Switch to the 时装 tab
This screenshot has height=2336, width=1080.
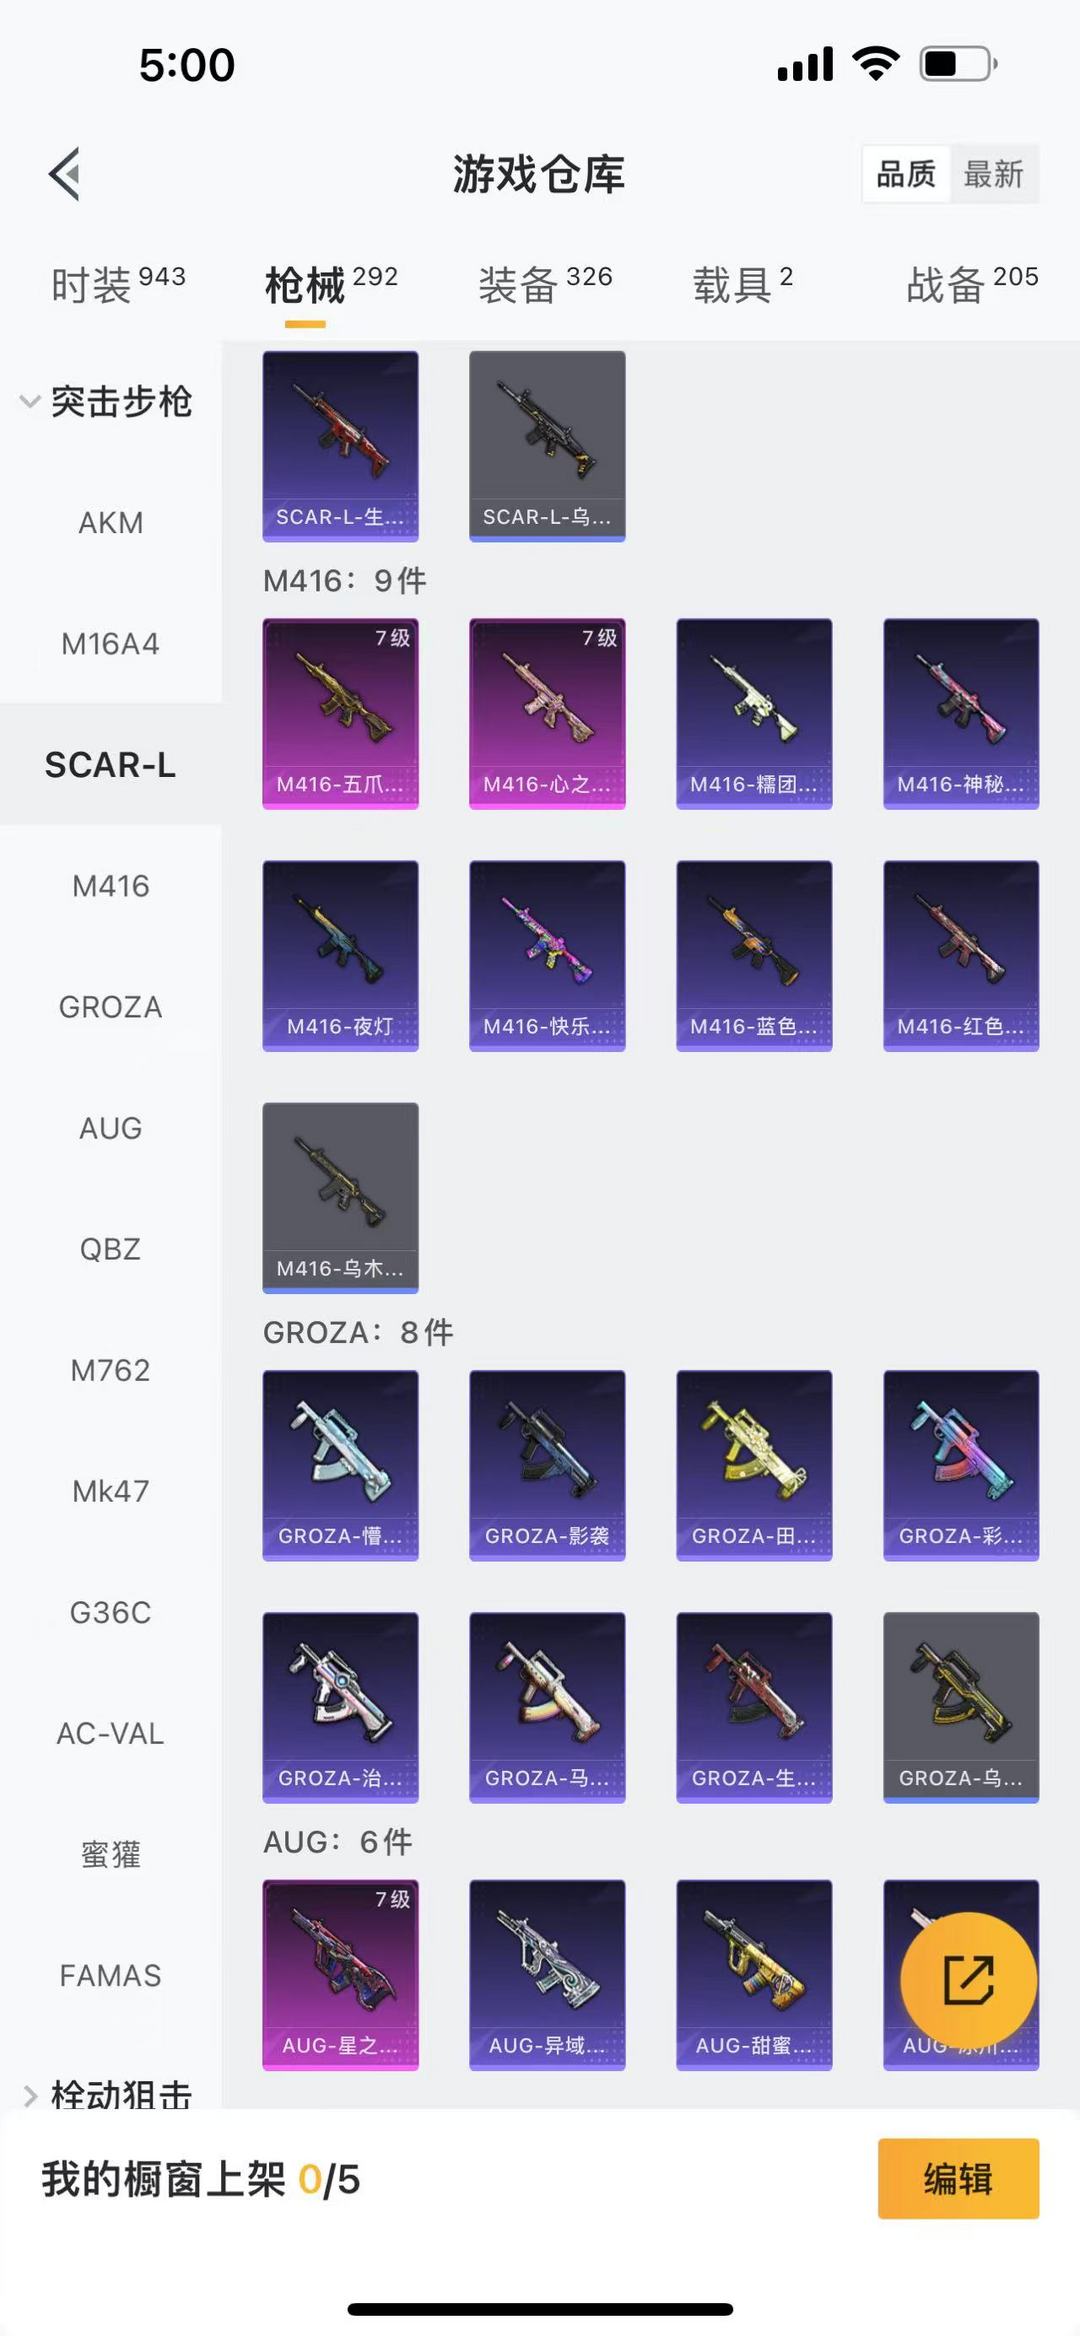click(118, 285)
